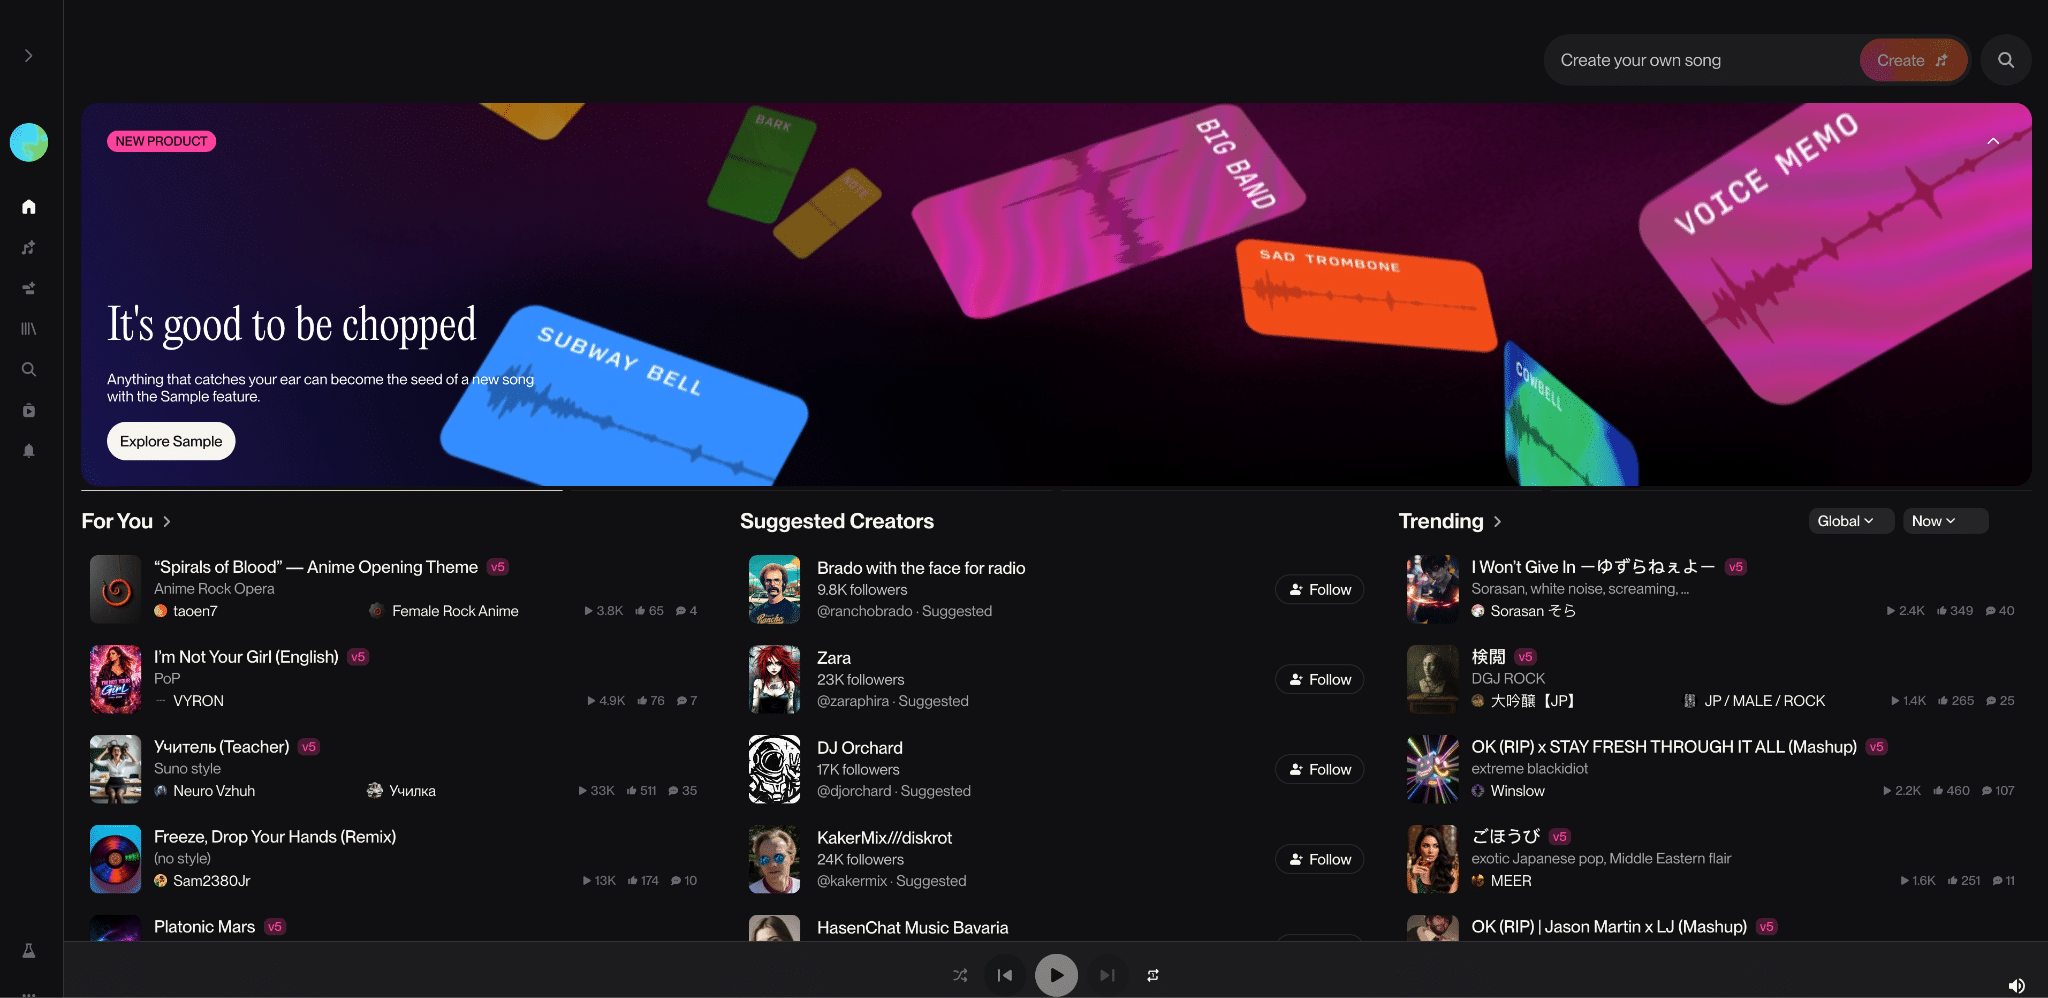Toggle repeat mode in player bar

pos(1153,975)
